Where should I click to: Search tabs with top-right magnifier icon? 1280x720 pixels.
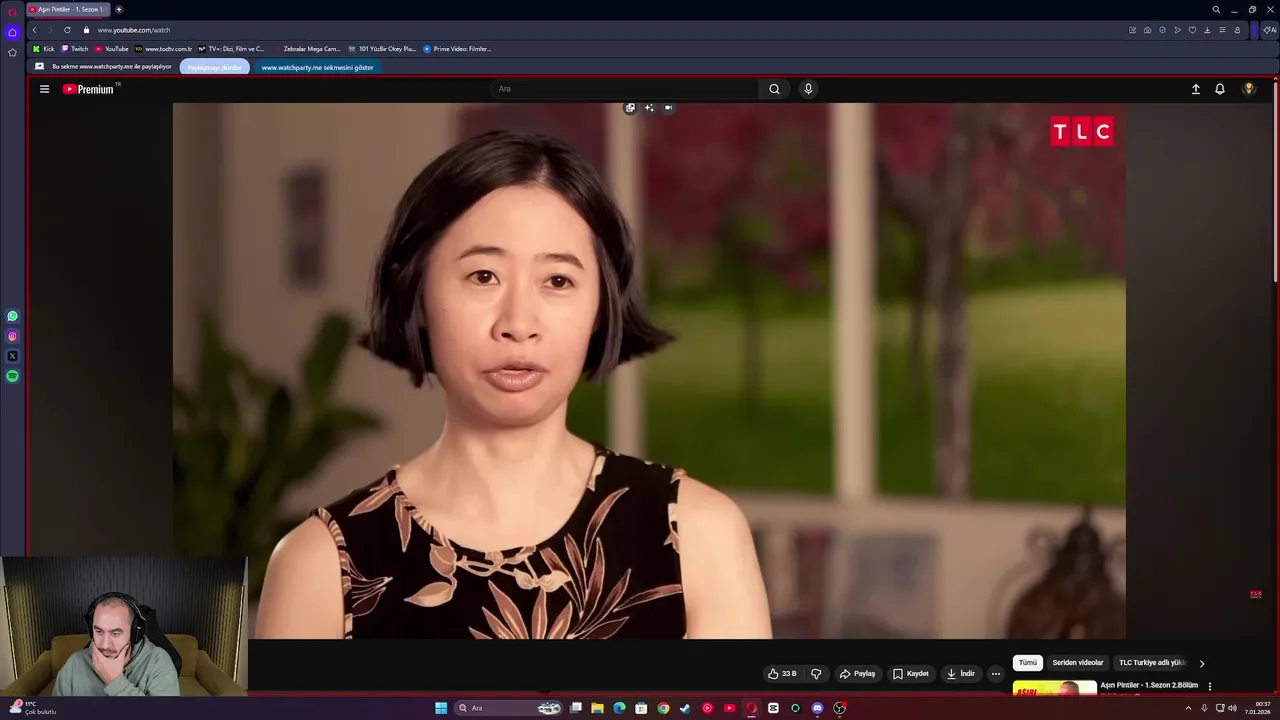1216,9
